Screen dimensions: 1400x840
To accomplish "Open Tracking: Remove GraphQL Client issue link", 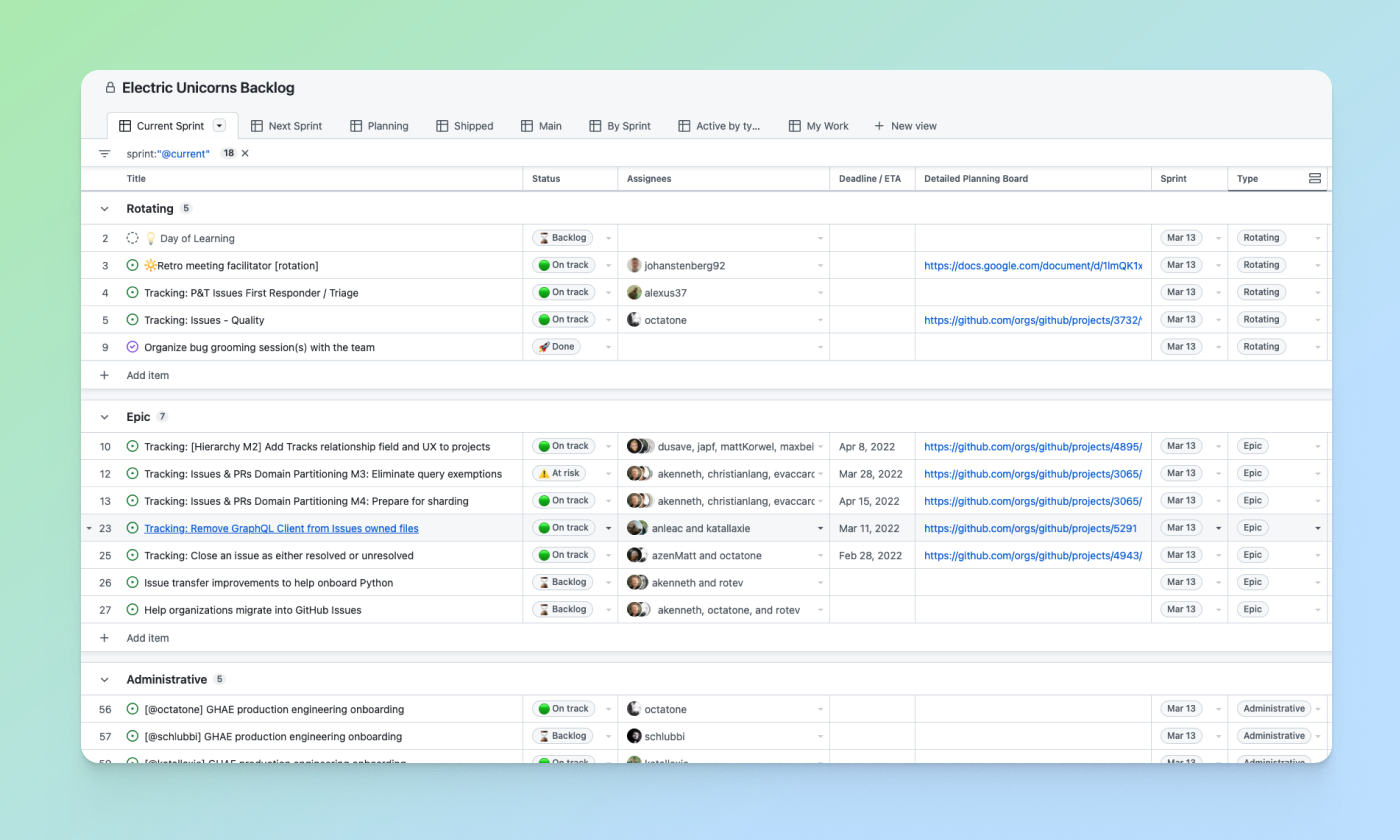I will 281,528.
